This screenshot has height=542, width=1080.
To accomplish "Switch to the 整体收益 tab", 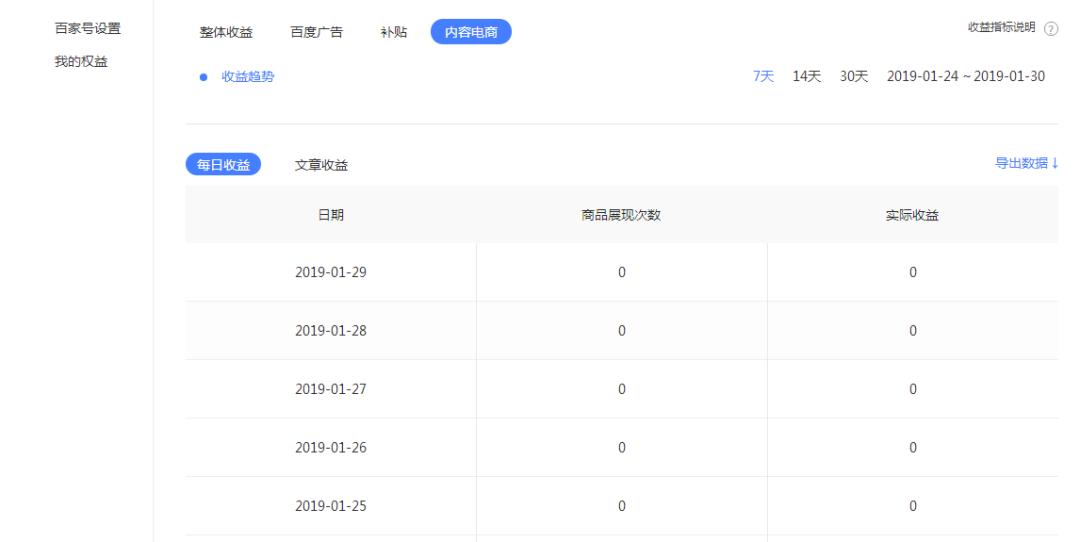I will 226,32.
